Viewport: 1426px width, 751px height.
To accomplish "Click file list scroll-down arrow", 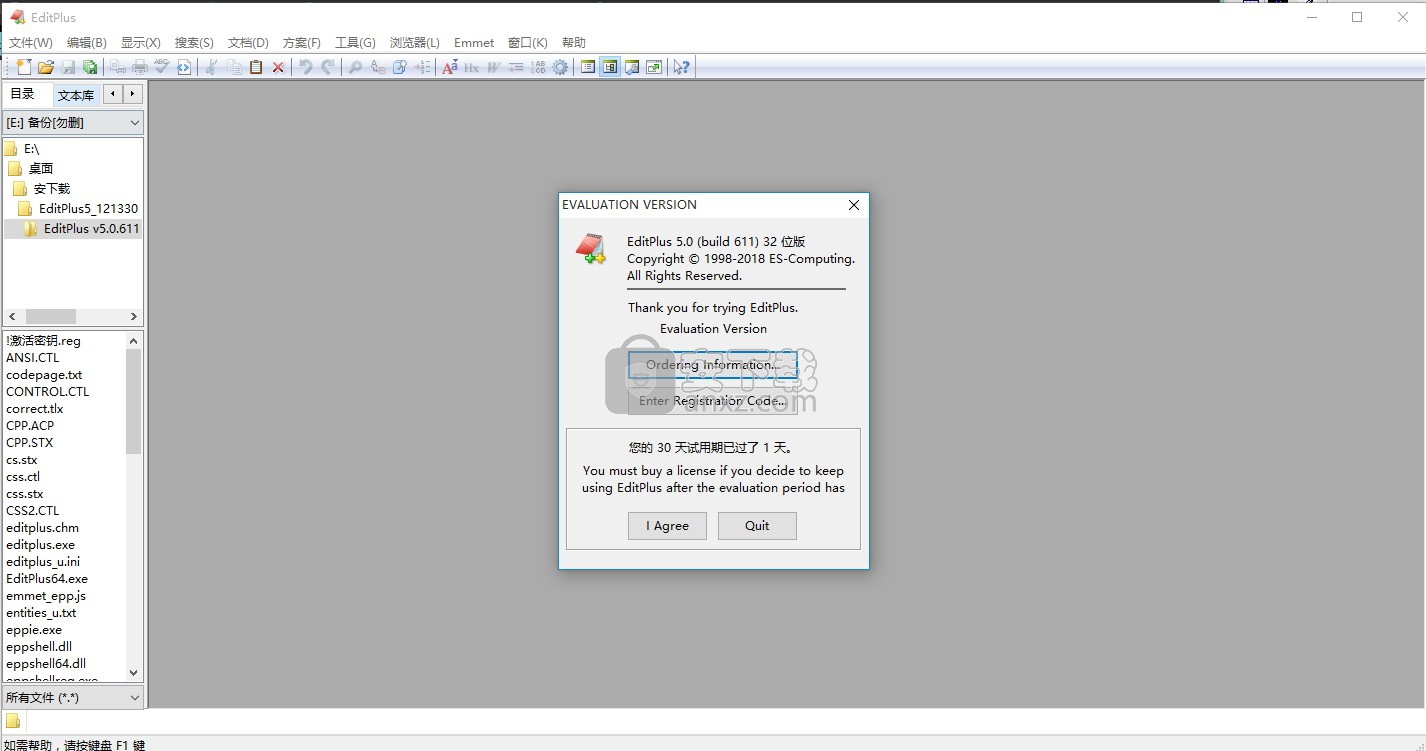I will [x=134, y=673].
